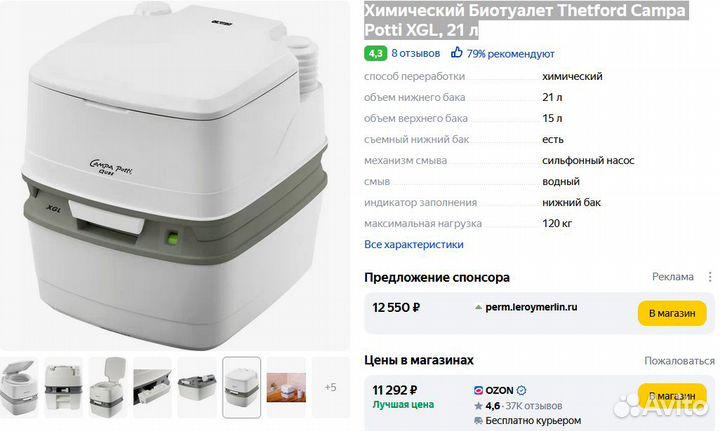The image size is (720, 431).
Task: Open the three-dot menu beside Реклама
Action: (710, 277)
